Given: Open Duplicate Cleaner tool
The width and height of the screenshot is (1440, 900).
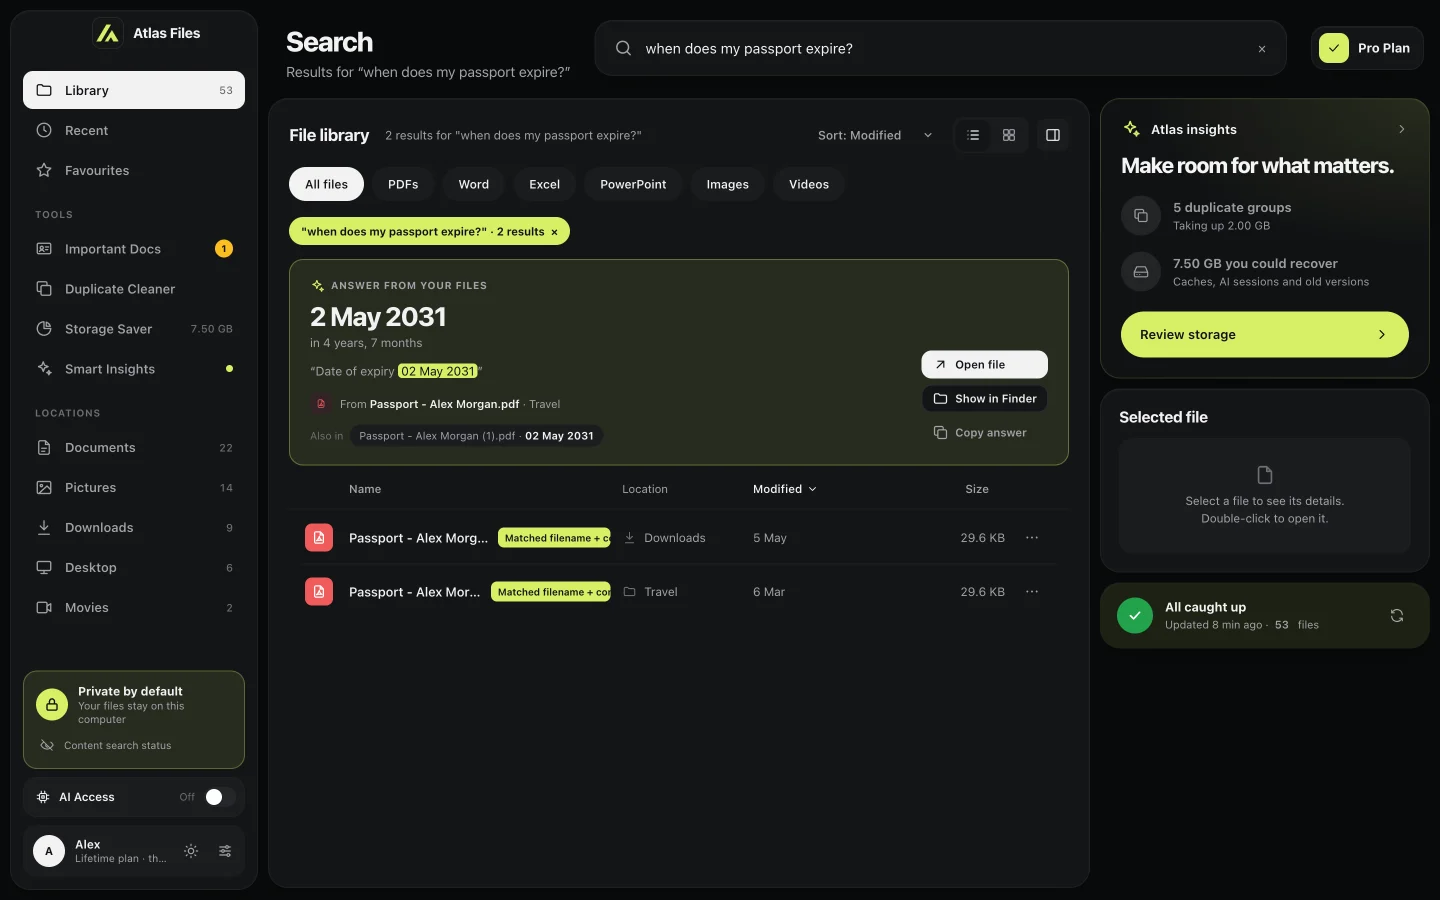Looking at the screenshot, I should (x=134, y=289).
